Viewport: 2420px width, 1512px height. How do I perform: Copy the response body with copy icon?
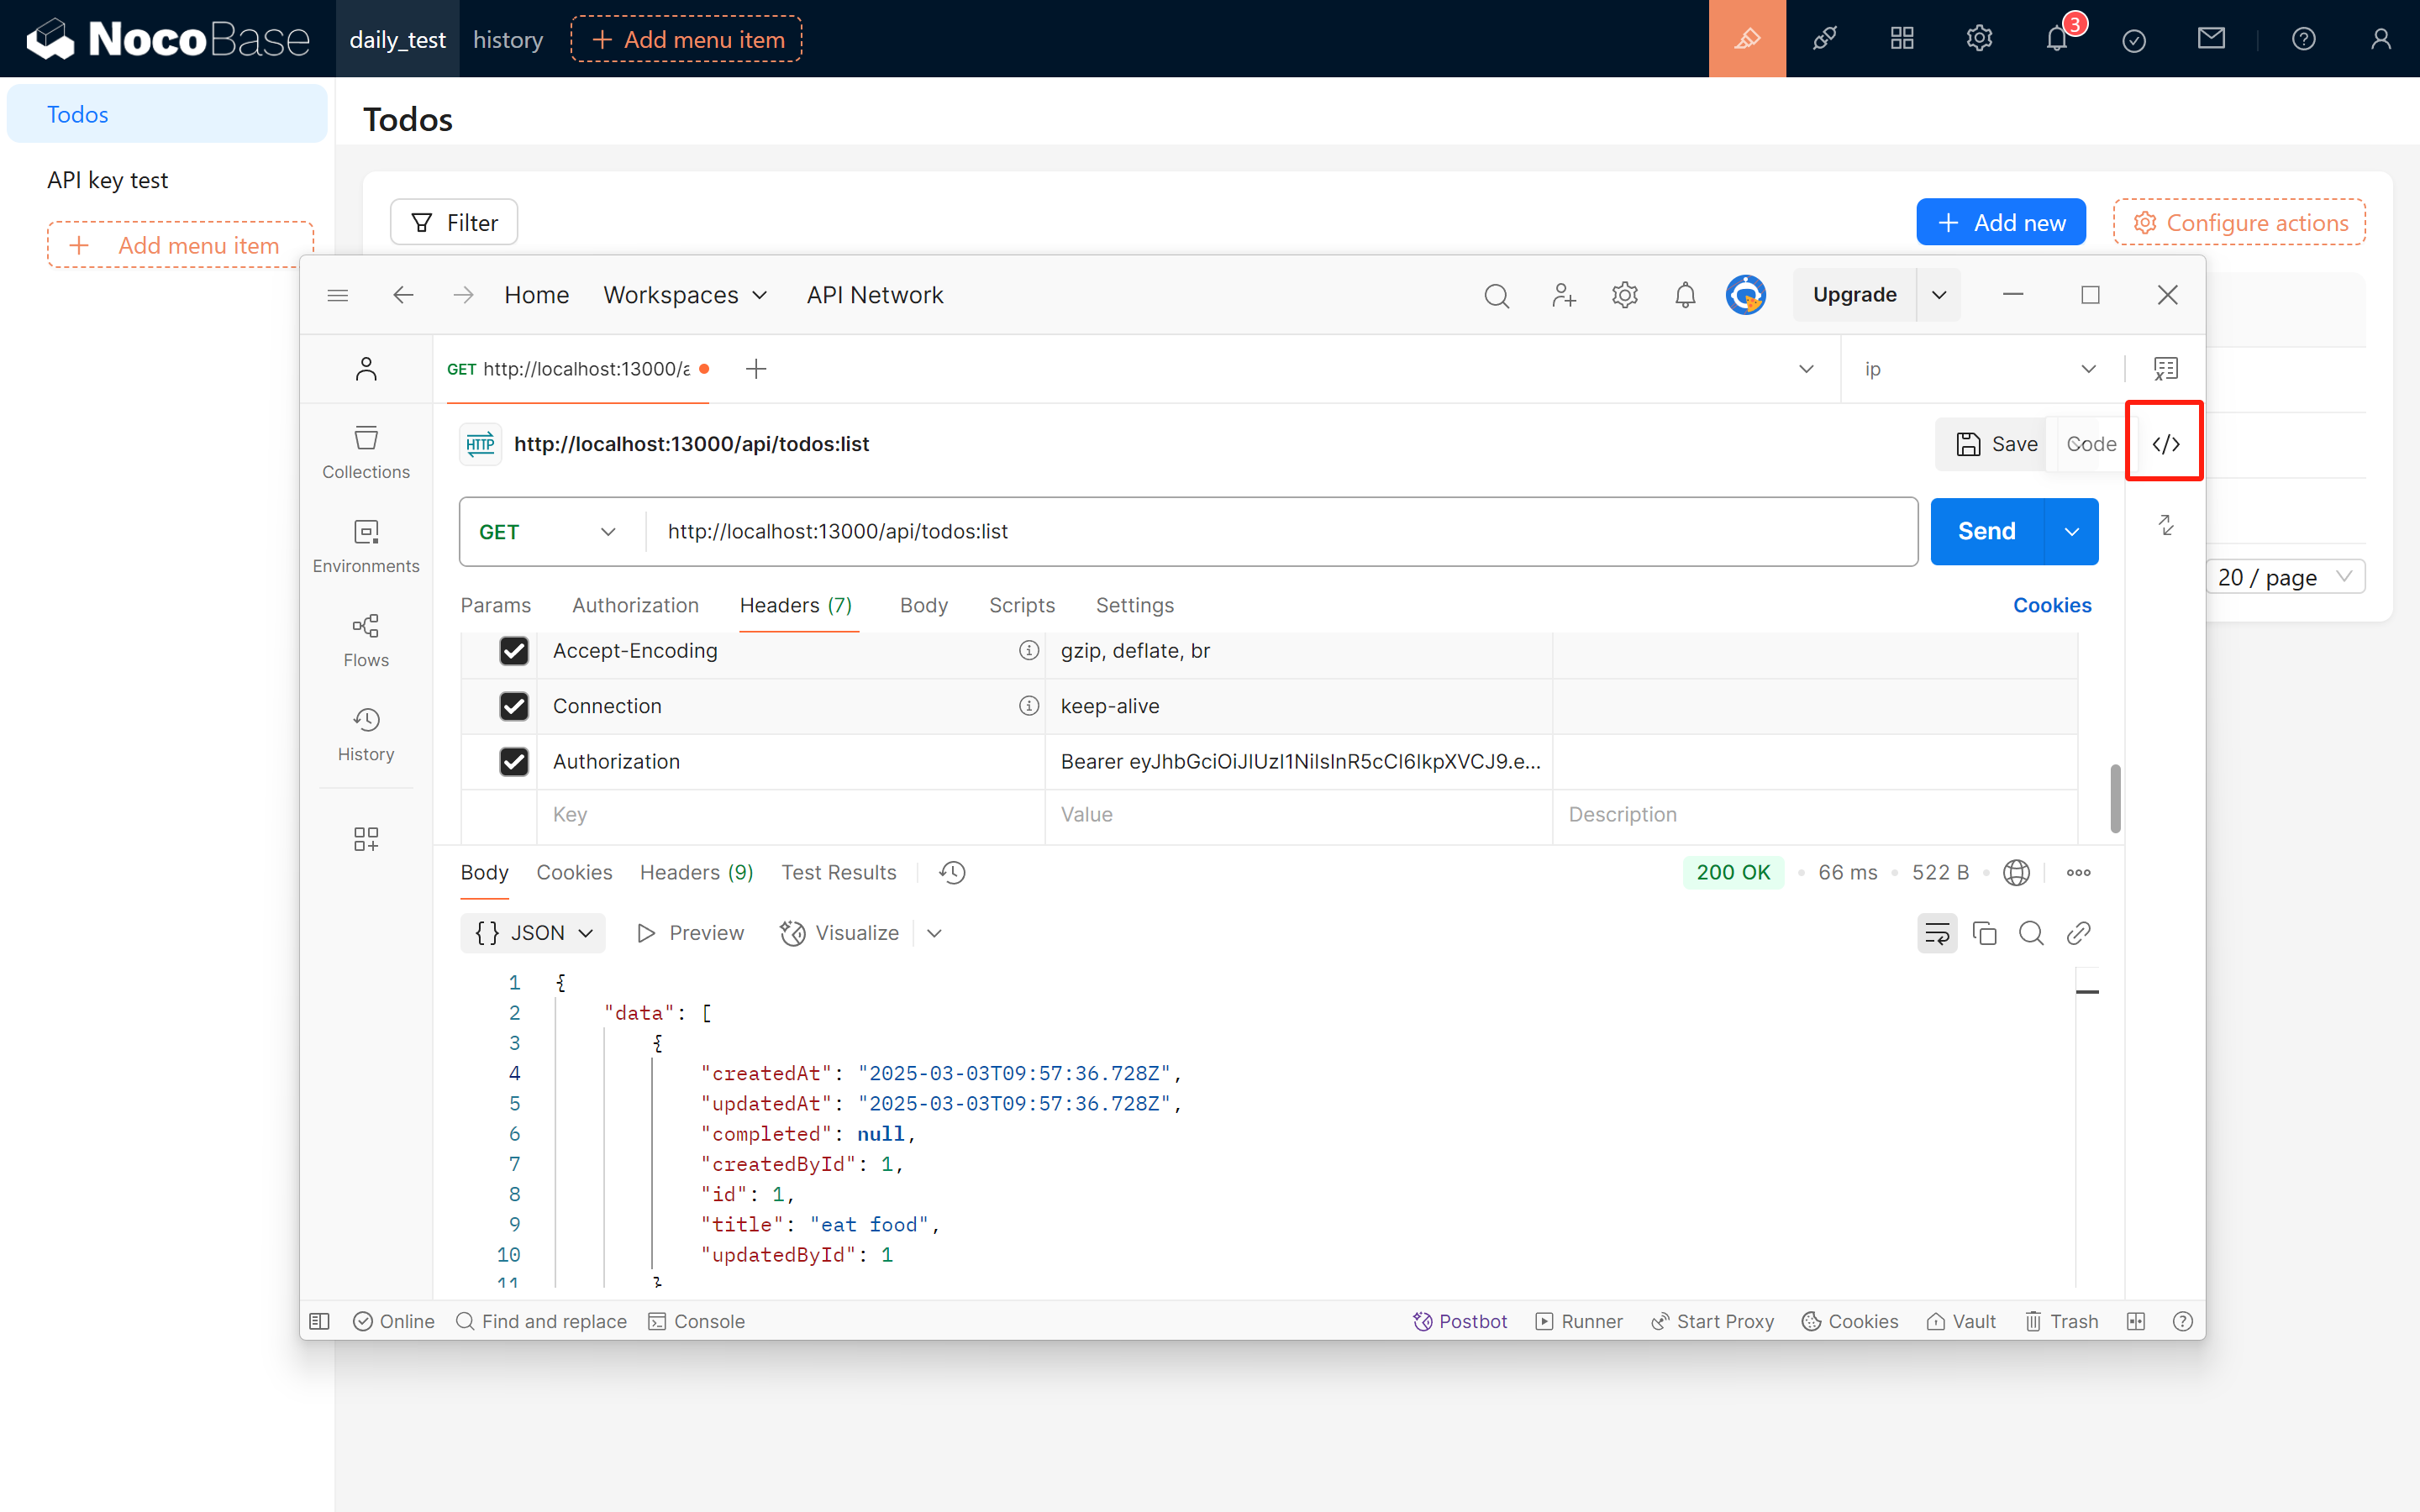click(1984, 933)
